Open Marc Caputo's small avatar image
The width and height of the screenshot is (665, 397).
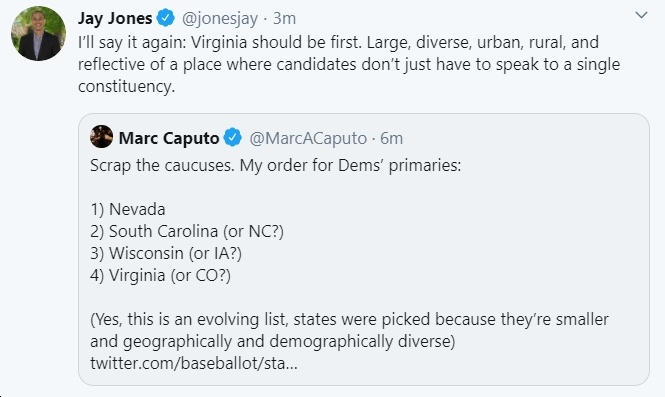[x=101, y=137]
